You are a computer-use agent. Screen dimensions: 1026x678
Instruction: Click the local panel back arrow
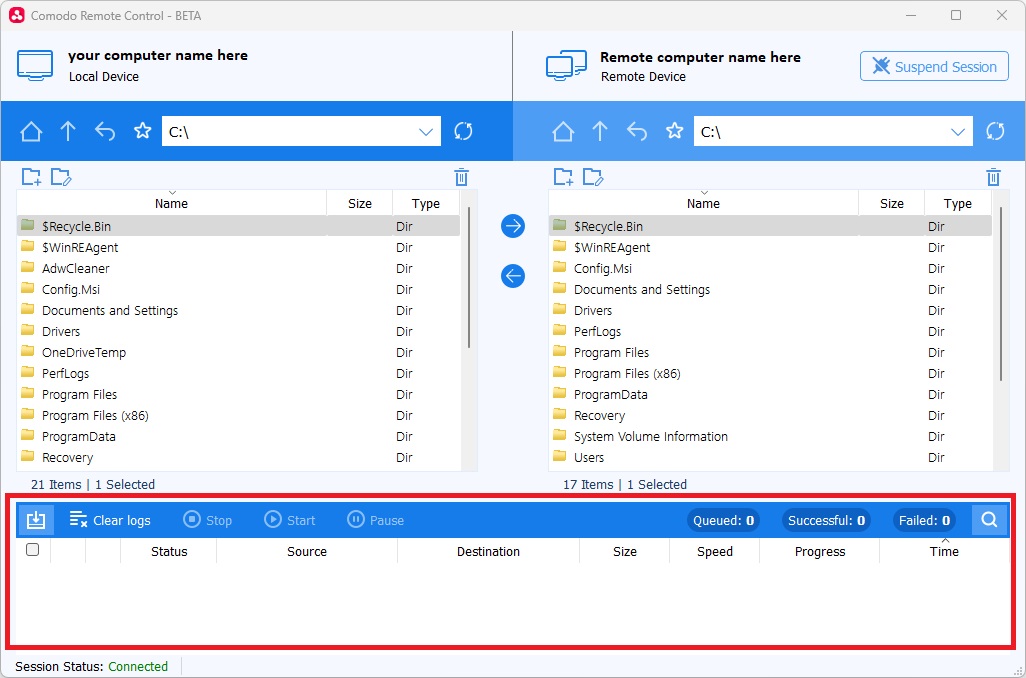coord(105,131)
